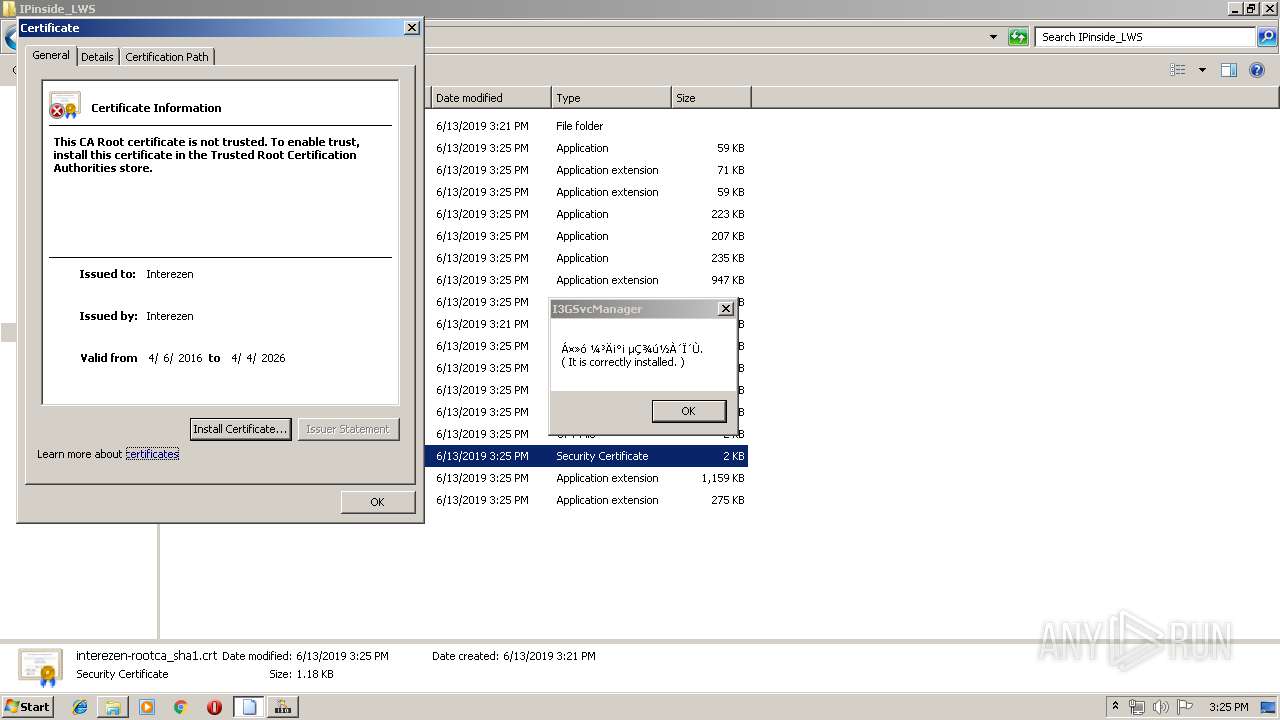Click OK in the I3GSvcManager message box
Viewport: 1280px width, 720px height.
click(688, 411)
